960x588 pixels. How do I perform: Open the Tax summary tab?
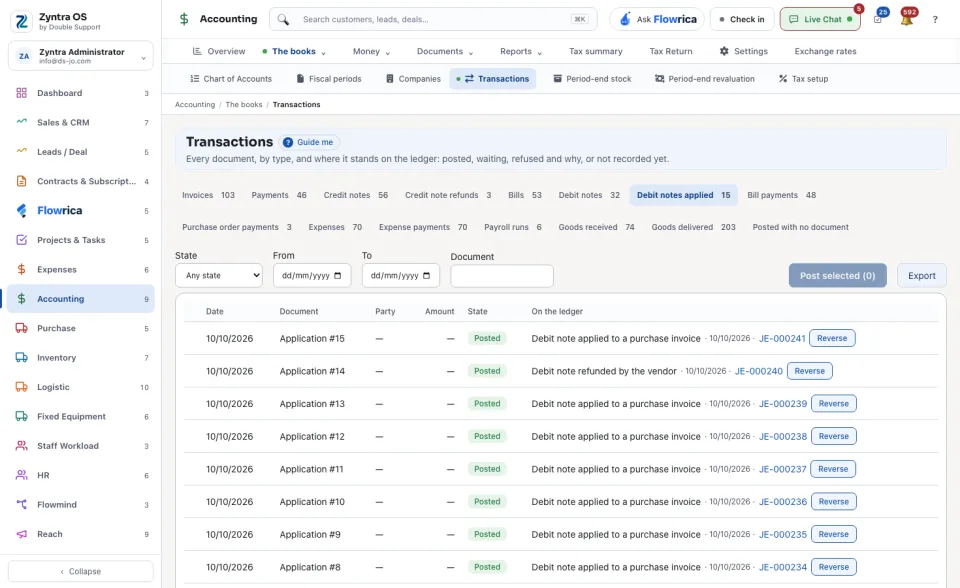tap(596, 51)
